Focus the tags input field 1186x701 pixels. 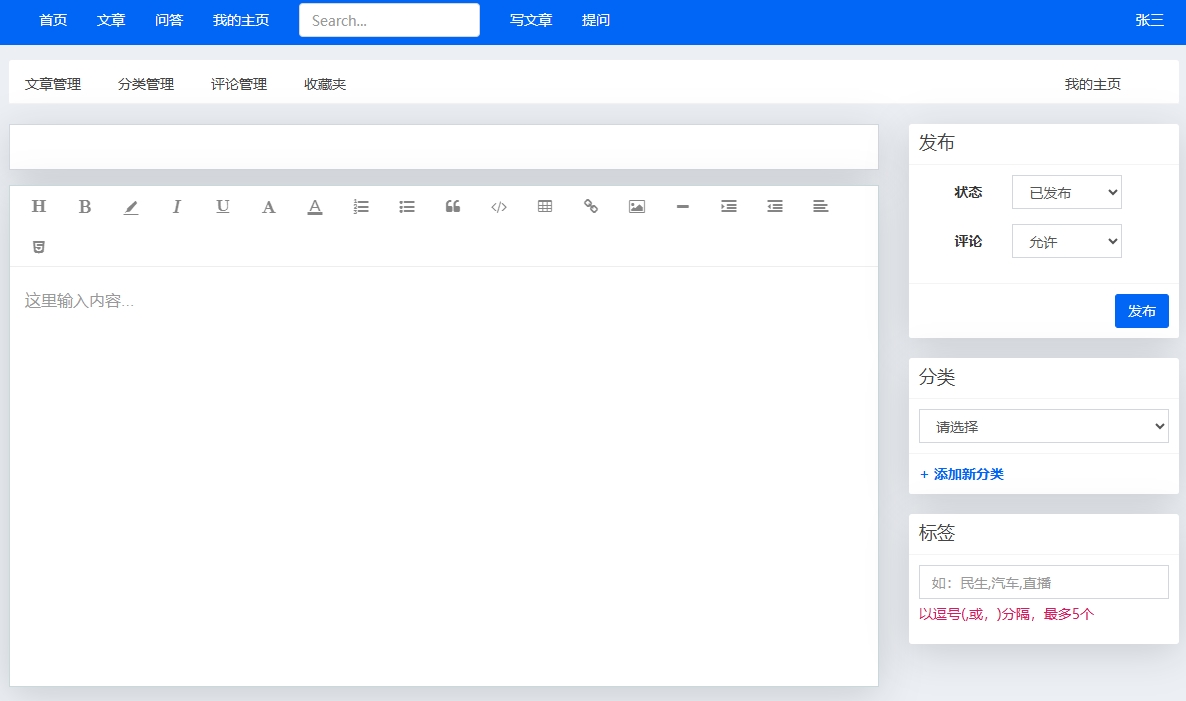(1043, 582)
